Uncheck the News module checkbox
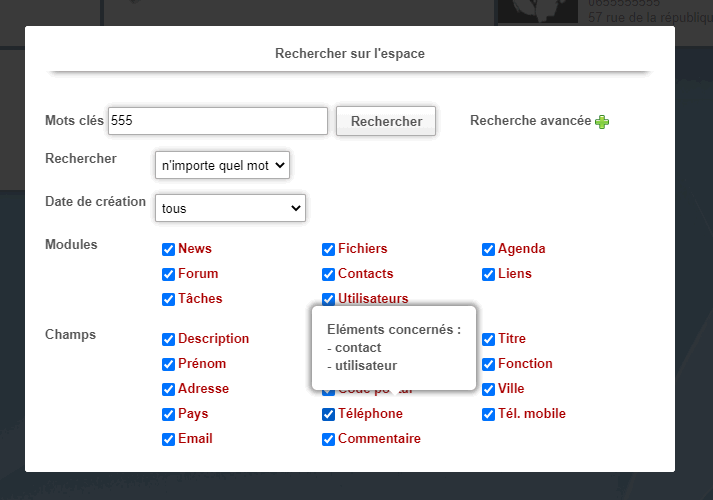 (169, 249)
